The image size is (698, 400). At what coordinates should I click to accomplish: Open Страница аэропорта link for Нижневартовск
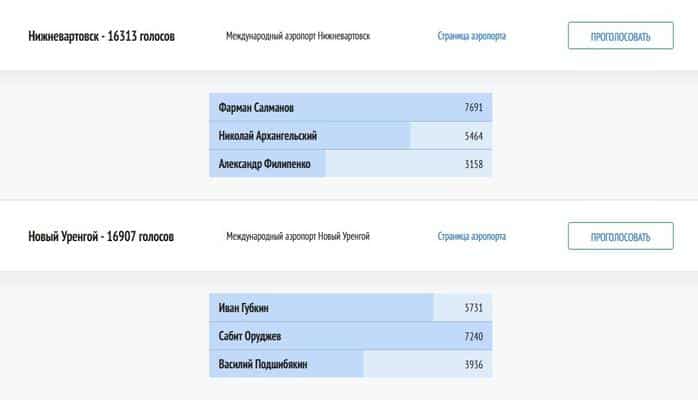click(x=471, y=36)
